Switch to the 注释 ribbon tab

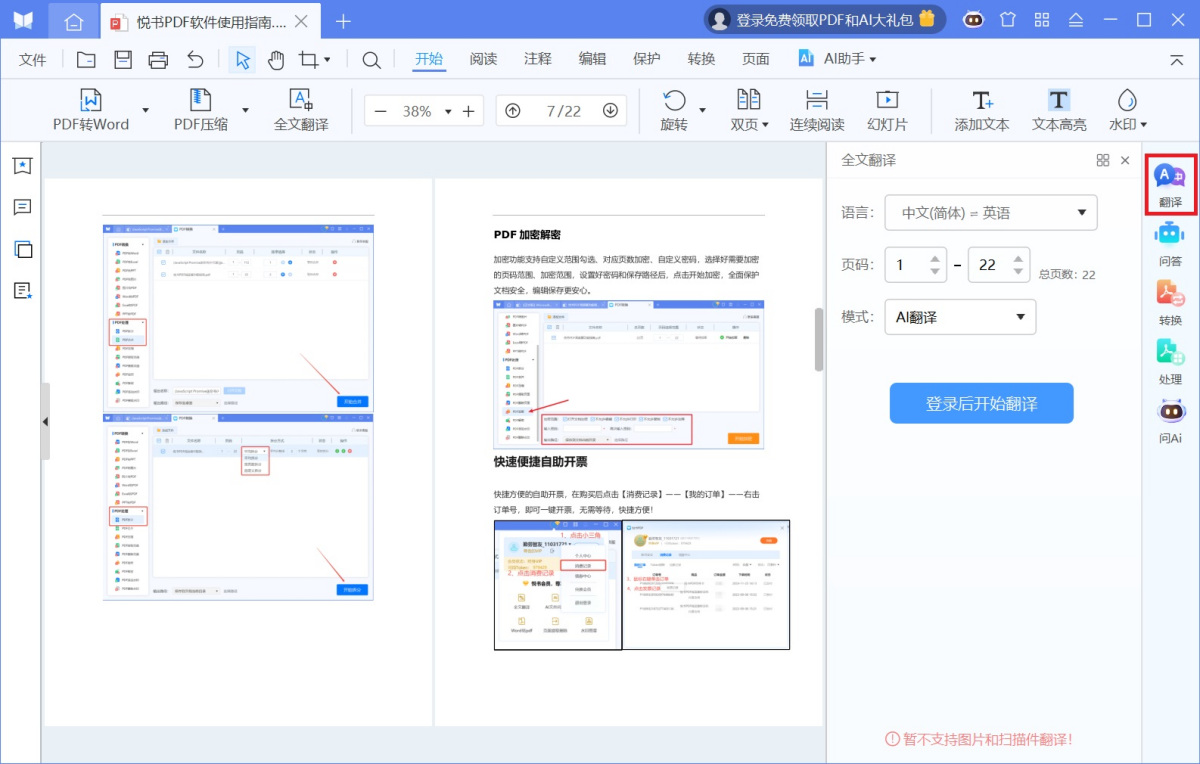537,59
